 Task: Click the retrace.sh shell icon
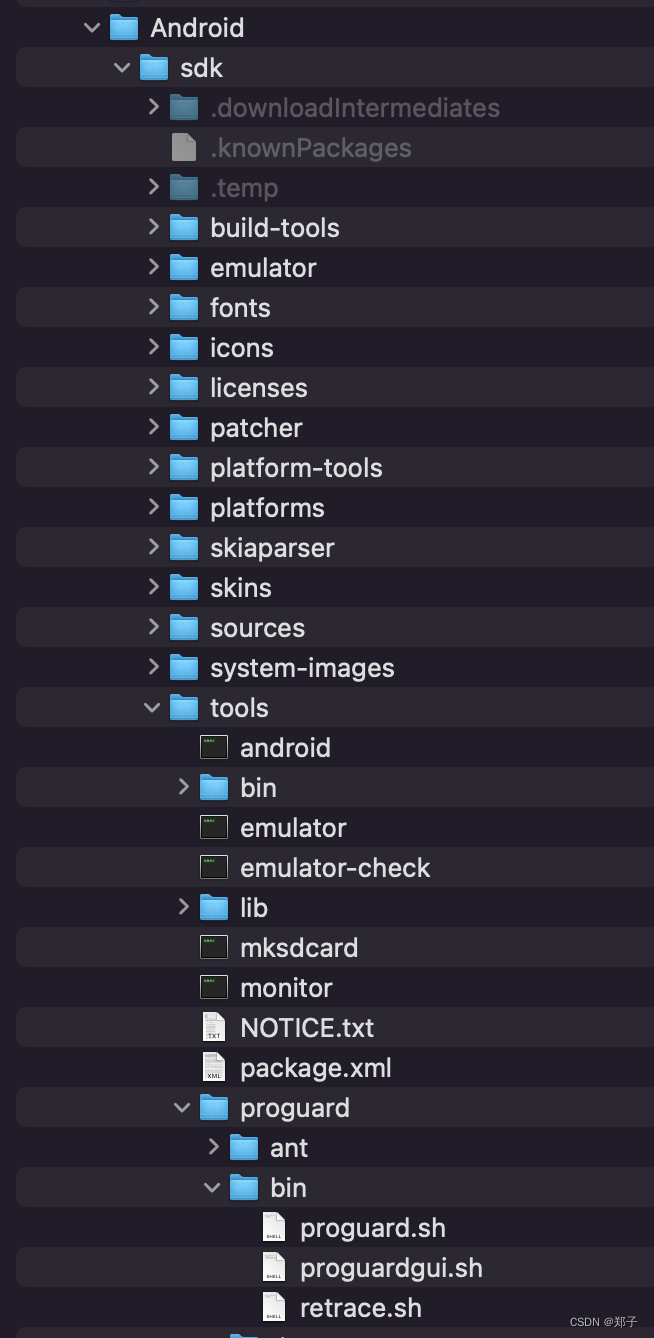(273, 1307)
